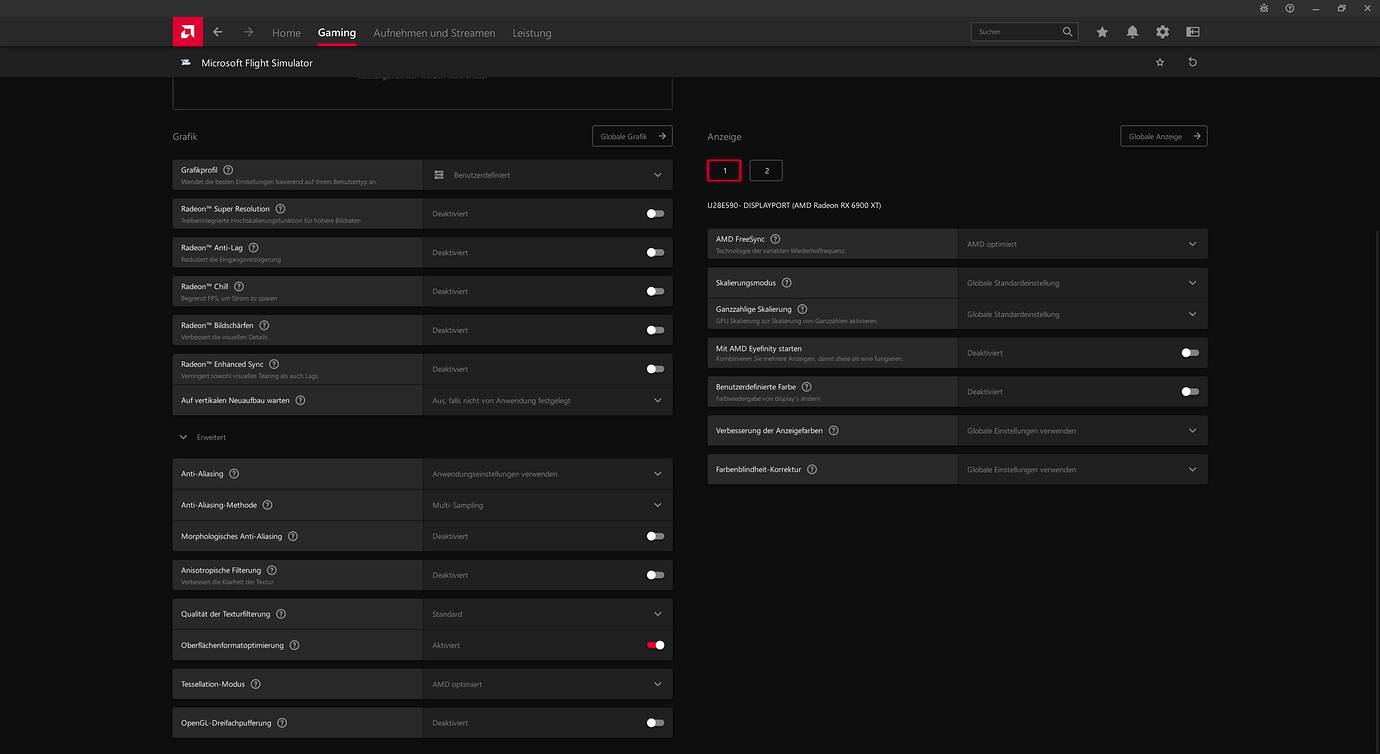The height and width of the screenshot is (754, 1380).
Task: Open the notifications bell icon
Action: click(x=1132, y=31)
